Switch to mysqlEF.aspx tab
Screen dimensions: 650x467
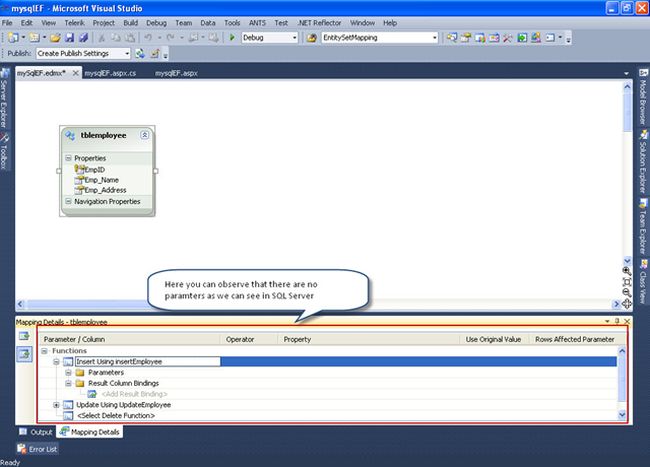click(176, 73)
